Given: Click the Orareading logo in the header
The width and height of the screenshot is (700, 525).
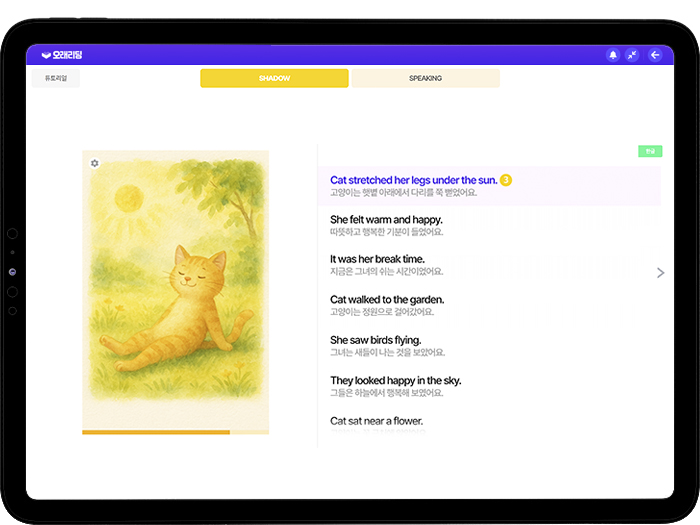Looking at the screenshot, I should [60, 55].
